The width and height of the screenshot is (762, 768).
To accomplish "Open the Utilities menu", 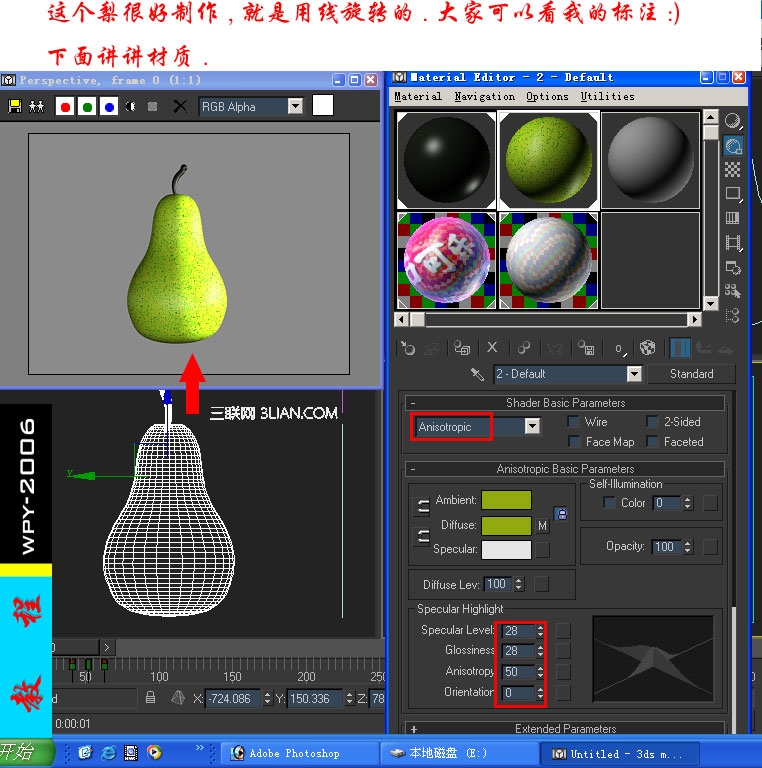I will [x=607, y=96].
